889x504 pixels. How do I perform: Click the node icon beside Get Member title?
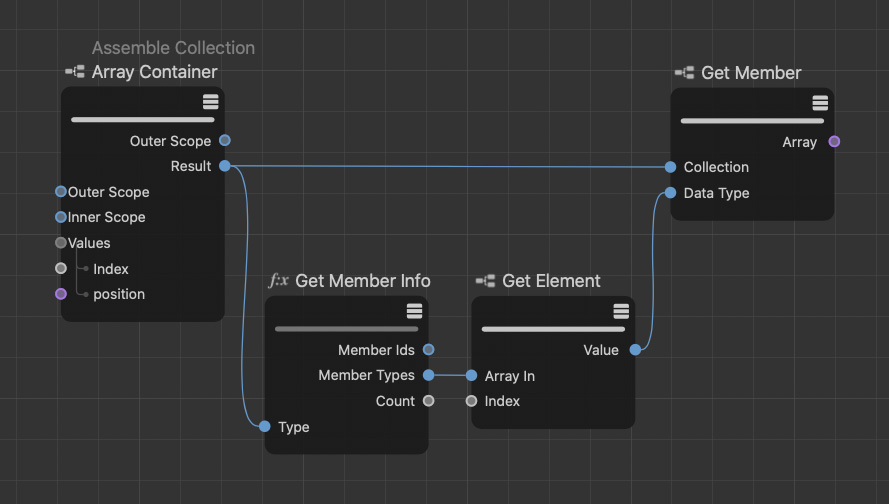[684, 73]
